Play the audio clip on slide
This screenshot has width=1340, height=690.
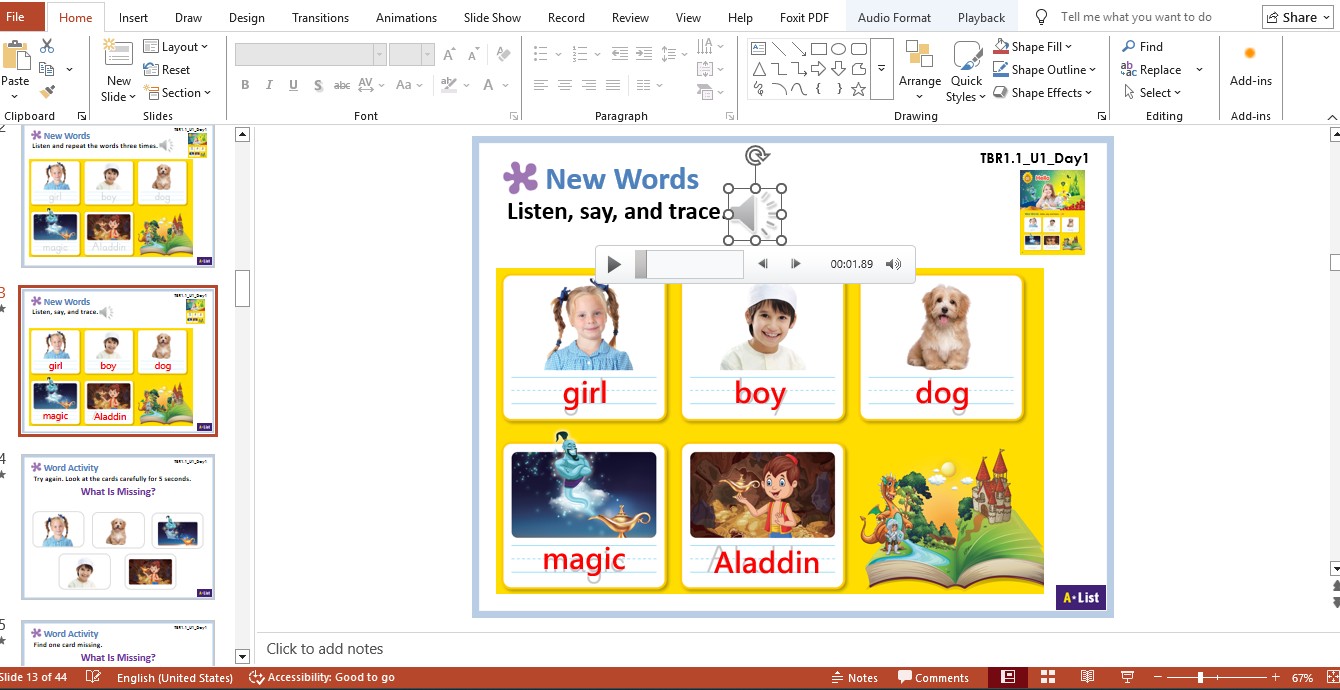pos(614,265)
